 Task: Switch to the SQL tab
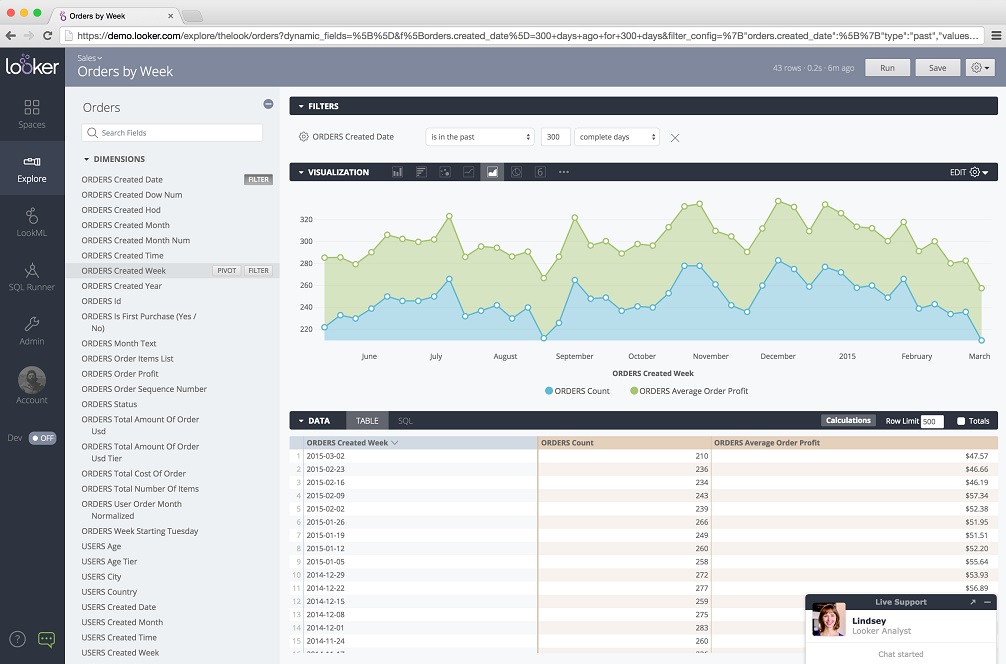pos(405,421)
